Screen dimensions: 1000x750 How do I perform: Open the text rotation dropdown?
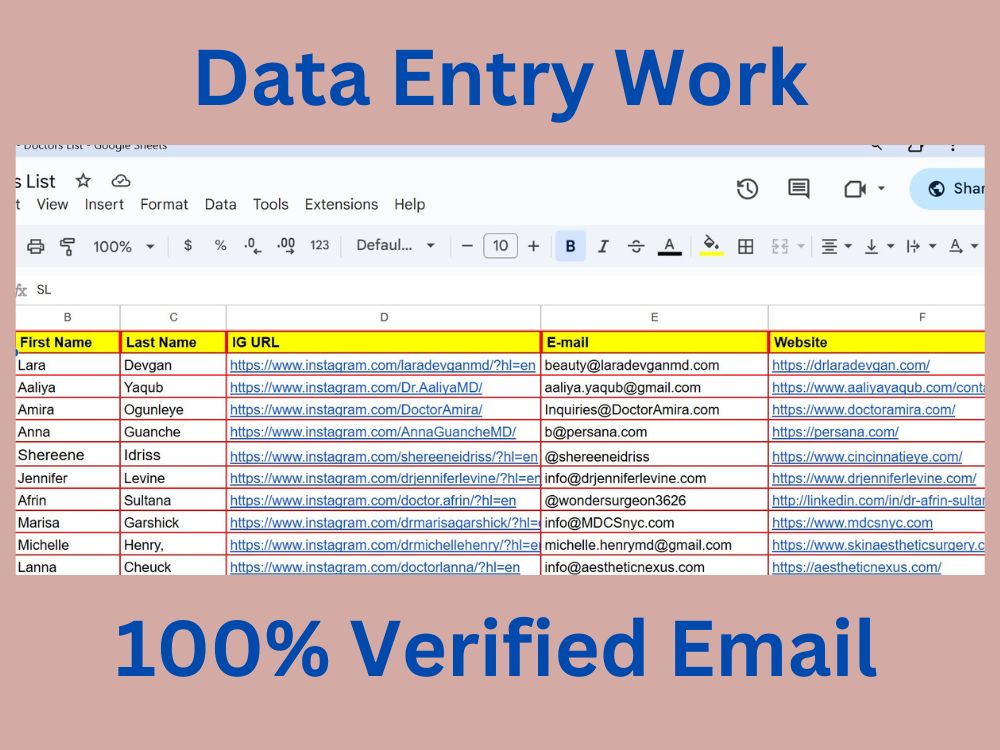click(x=963, y=246)
